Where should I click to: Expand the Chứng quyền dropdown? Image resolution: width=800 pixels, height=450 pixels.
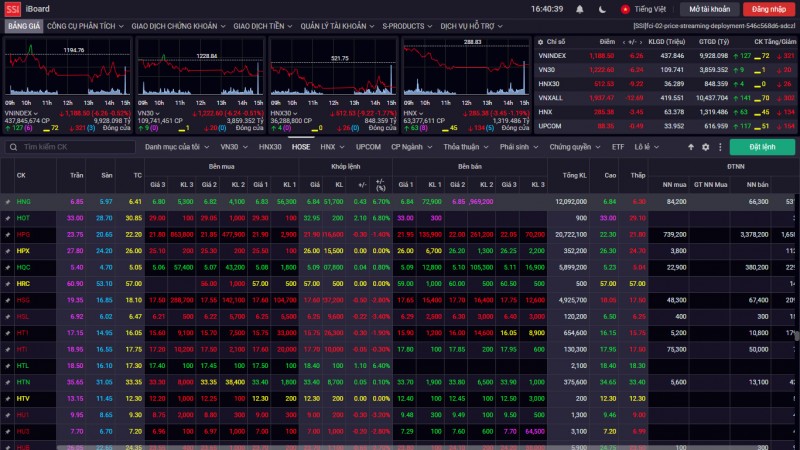click(574, 147)
